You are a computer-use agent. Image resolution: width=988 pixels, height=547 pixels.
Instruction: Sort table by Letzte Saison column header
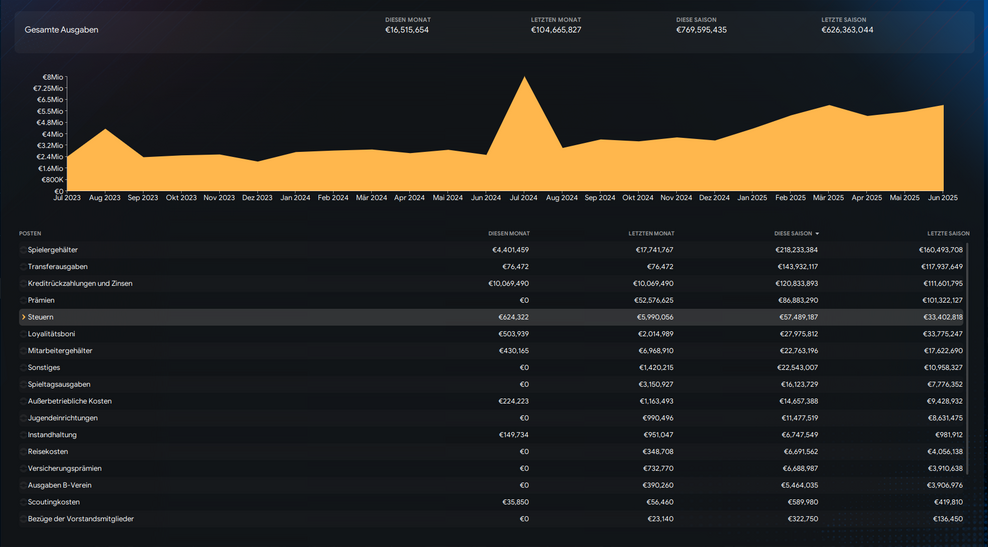click(x=948, y=233)
